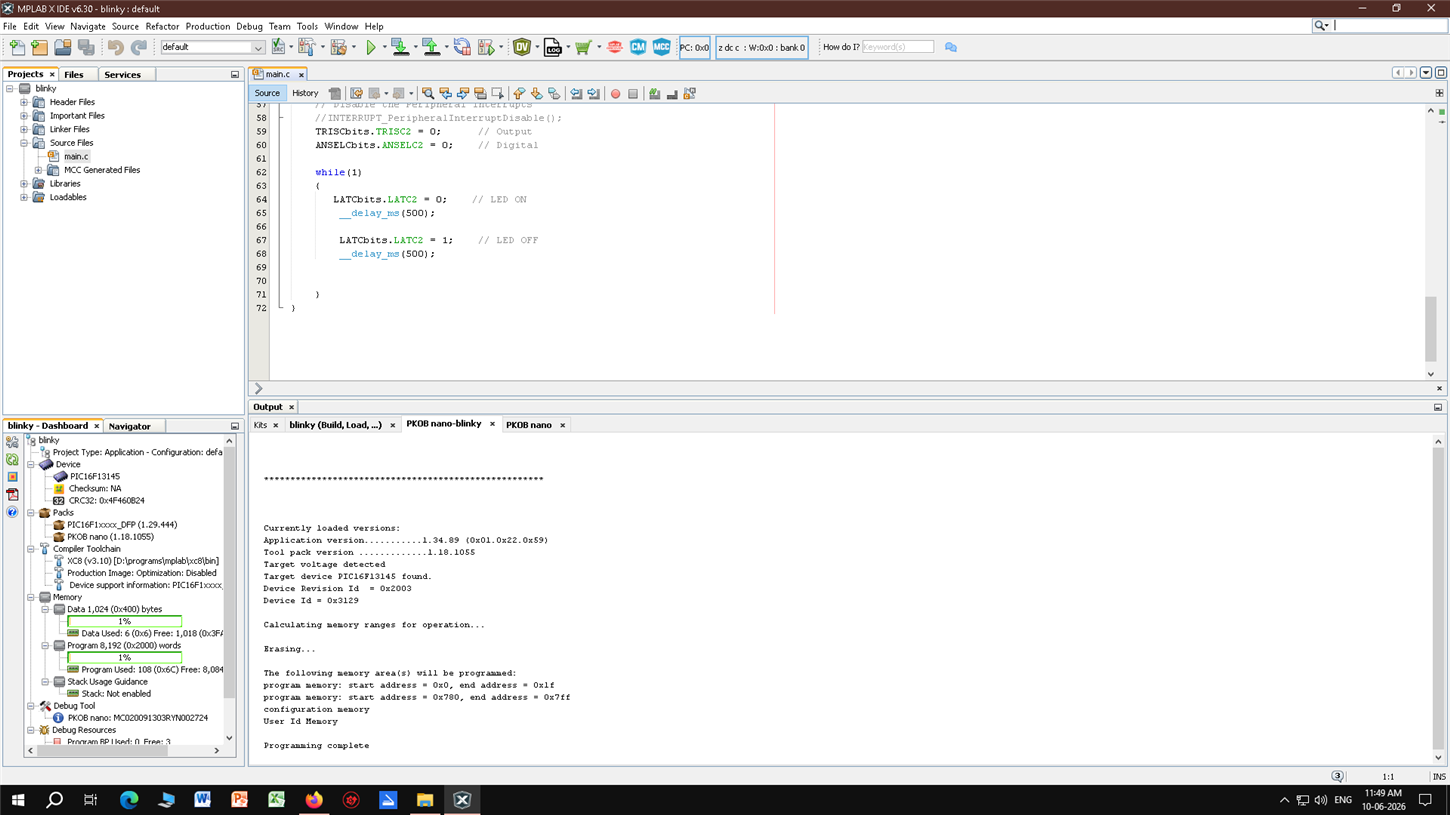Open the Data Visualizer (DV) icon
This screenshot has width=1450, height=815.
click(522, 47)
